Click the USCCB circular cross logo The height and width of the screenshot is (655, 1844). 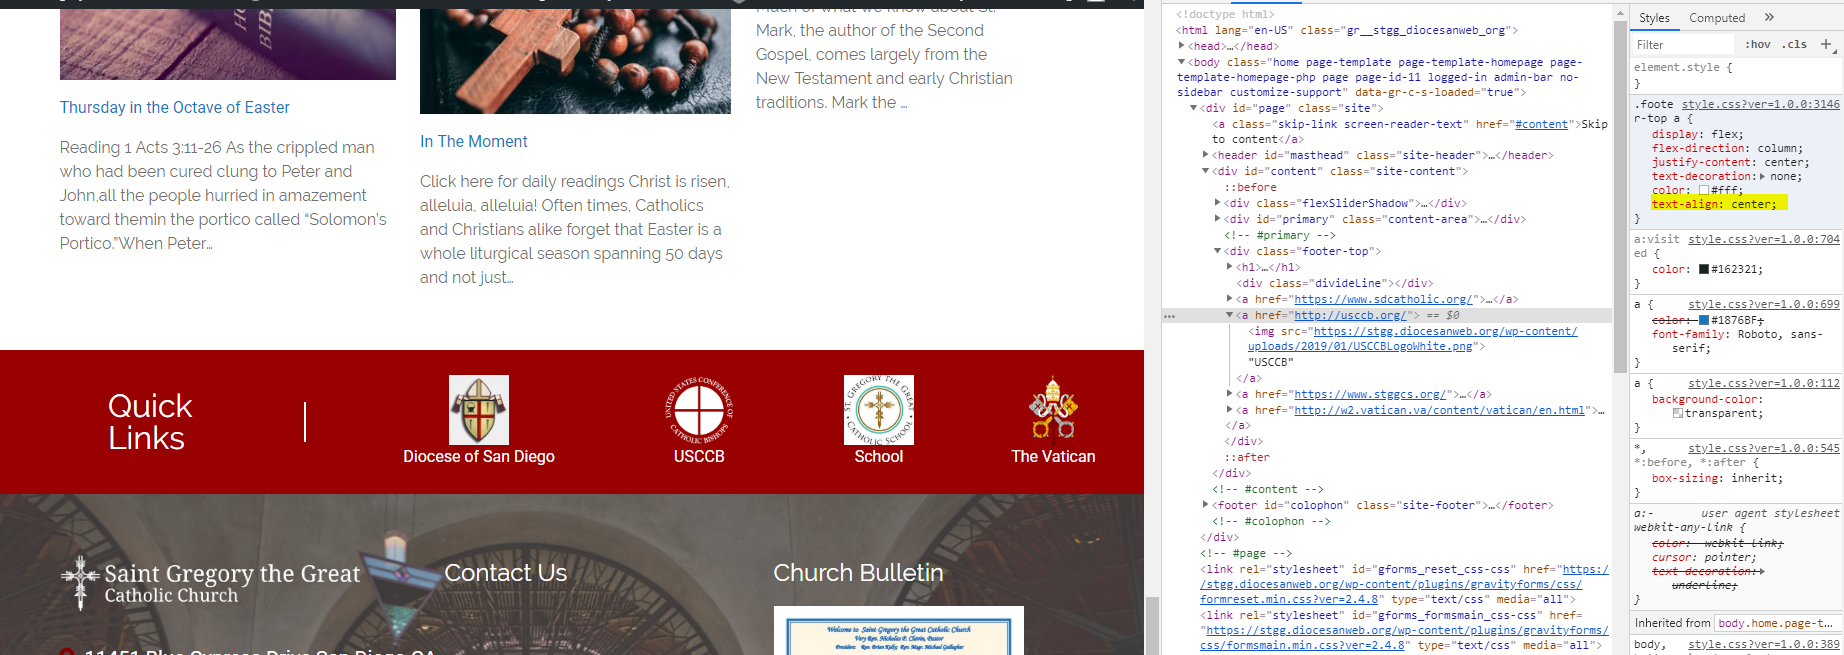pos(699,410)
